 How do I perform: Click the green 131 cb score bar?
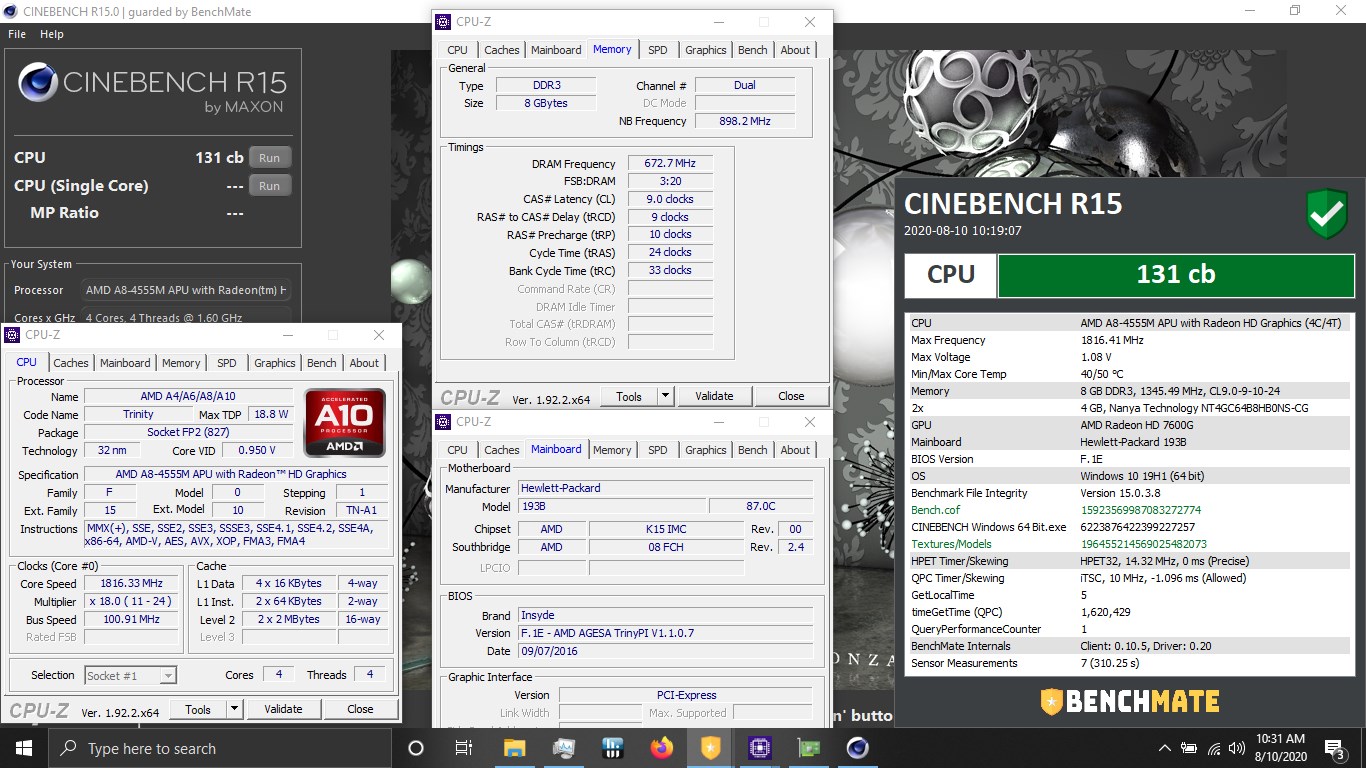1175,275
